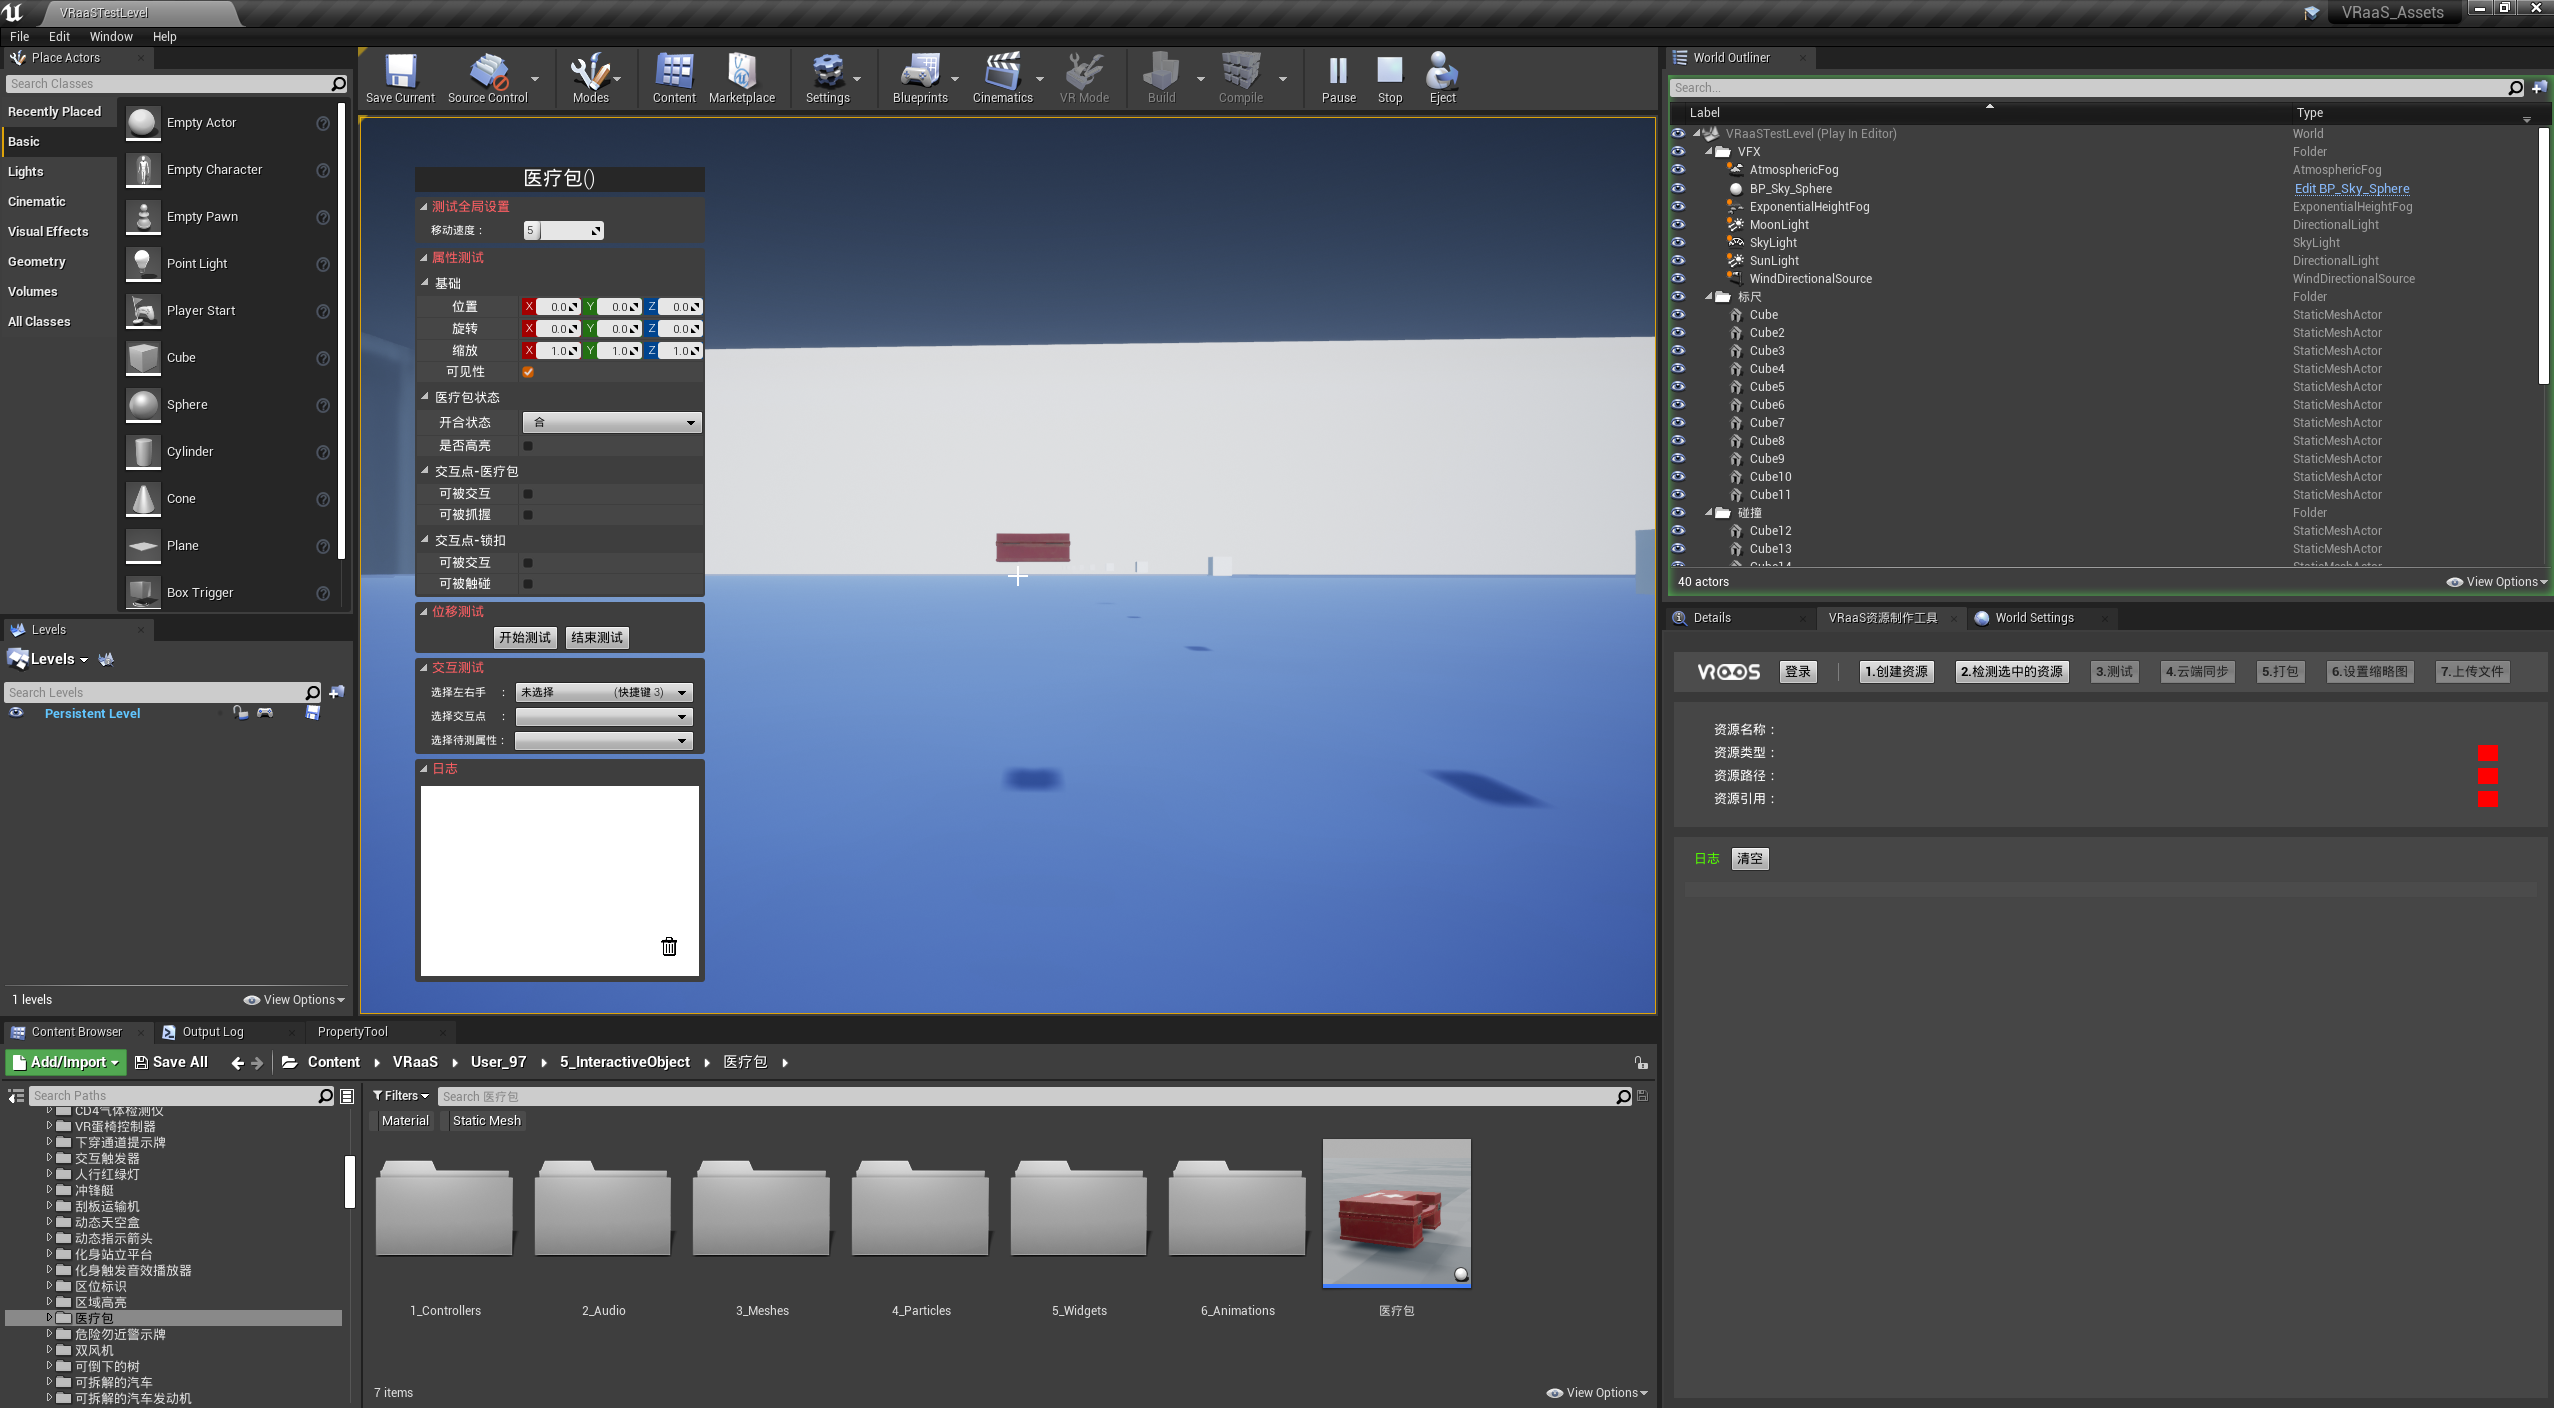Open Cinematics toolbar icon

(x=1002, y=78)
